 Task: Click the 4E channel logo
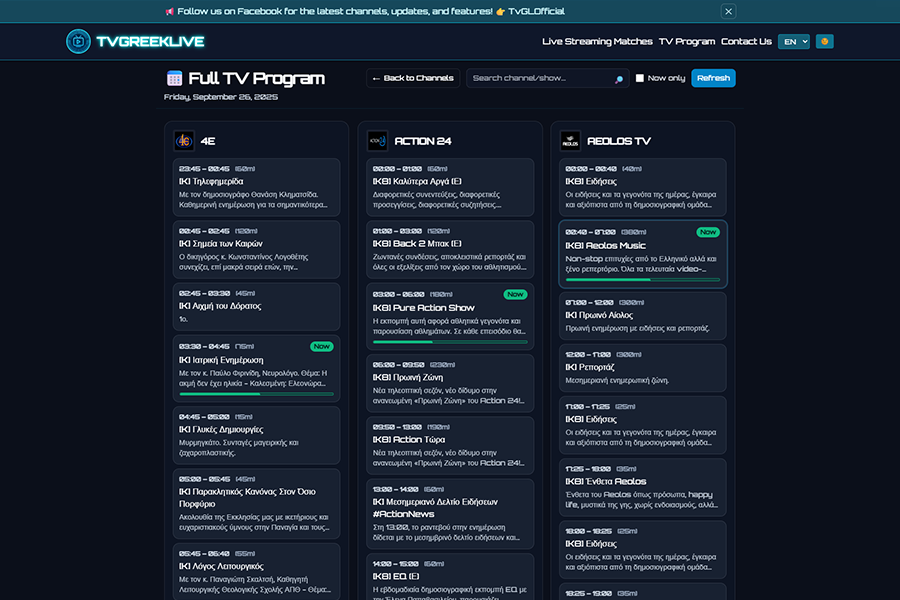(x=186, y=141)
